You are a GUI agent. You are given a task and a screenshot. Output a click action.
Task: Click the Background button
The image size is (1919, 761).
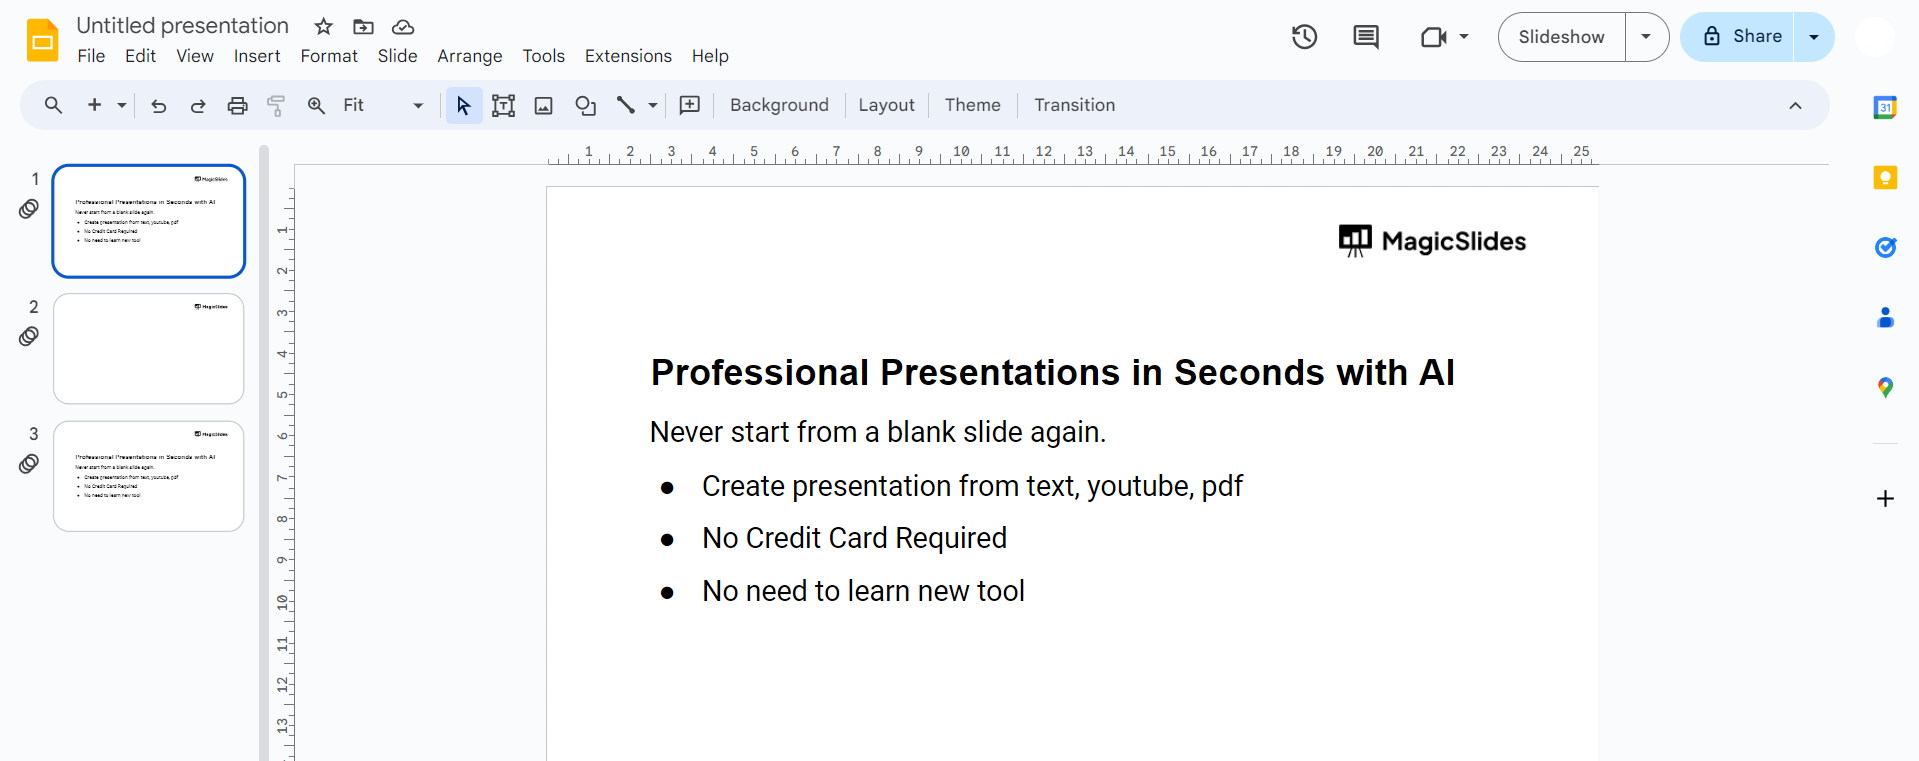779,105
